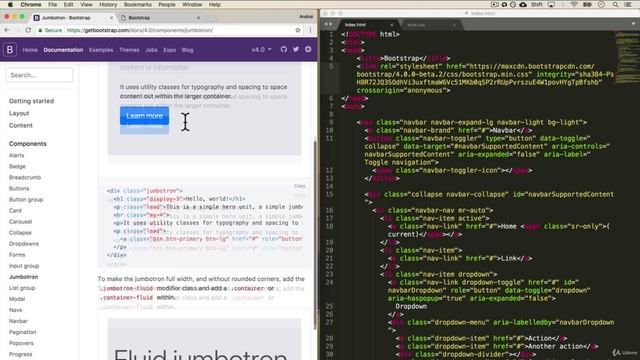This screenshot has width=640, height=360.
Task: Go to List group component page
Action: 22,287
